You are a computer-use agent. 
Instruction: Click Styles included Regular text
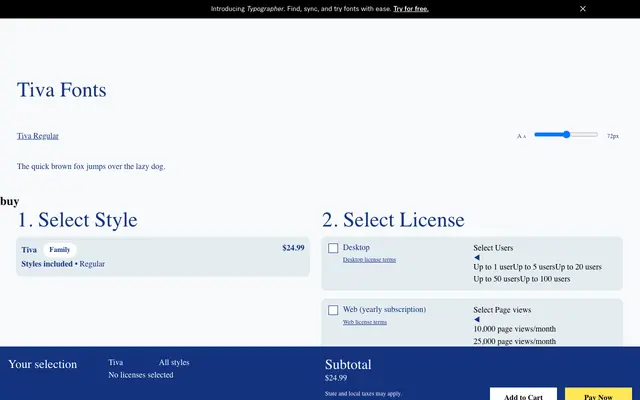tap(63, 264)
